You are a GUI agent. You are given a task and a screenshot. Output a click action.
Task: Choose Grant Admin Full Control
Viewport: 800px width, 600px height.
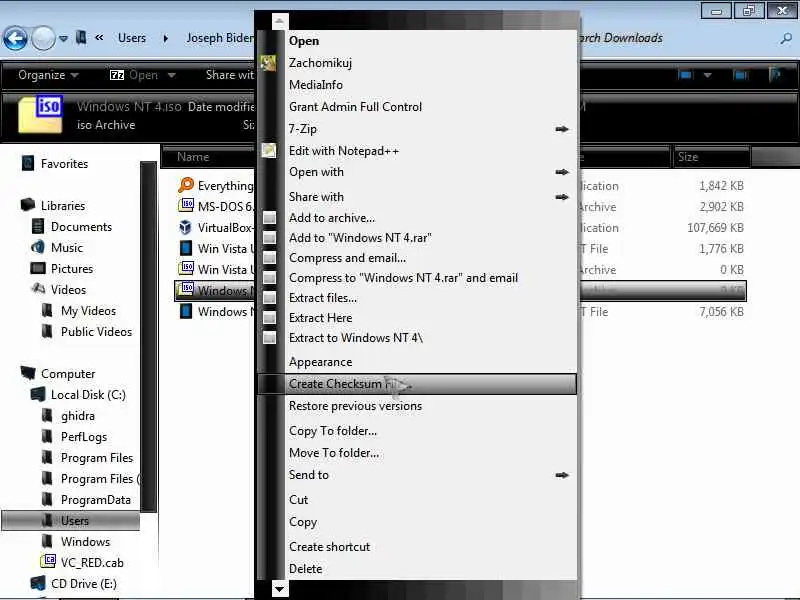click(418, 107)
